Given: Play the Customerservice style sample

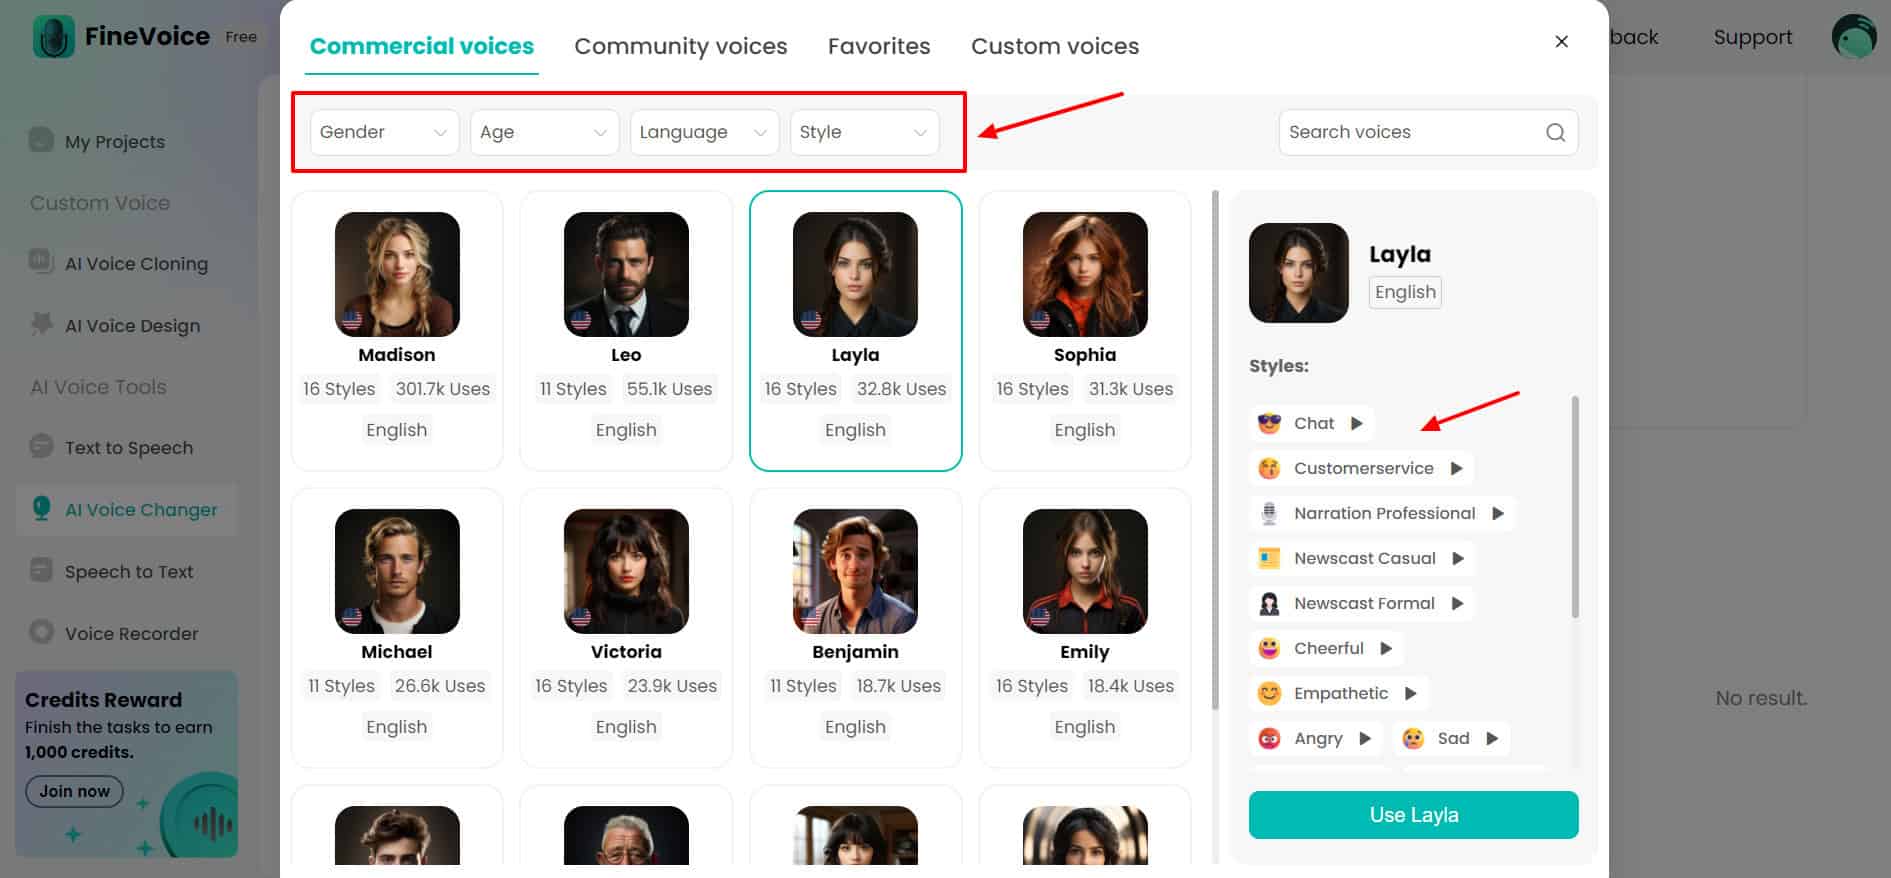Looking at the screenshot, I should 1456,468.
